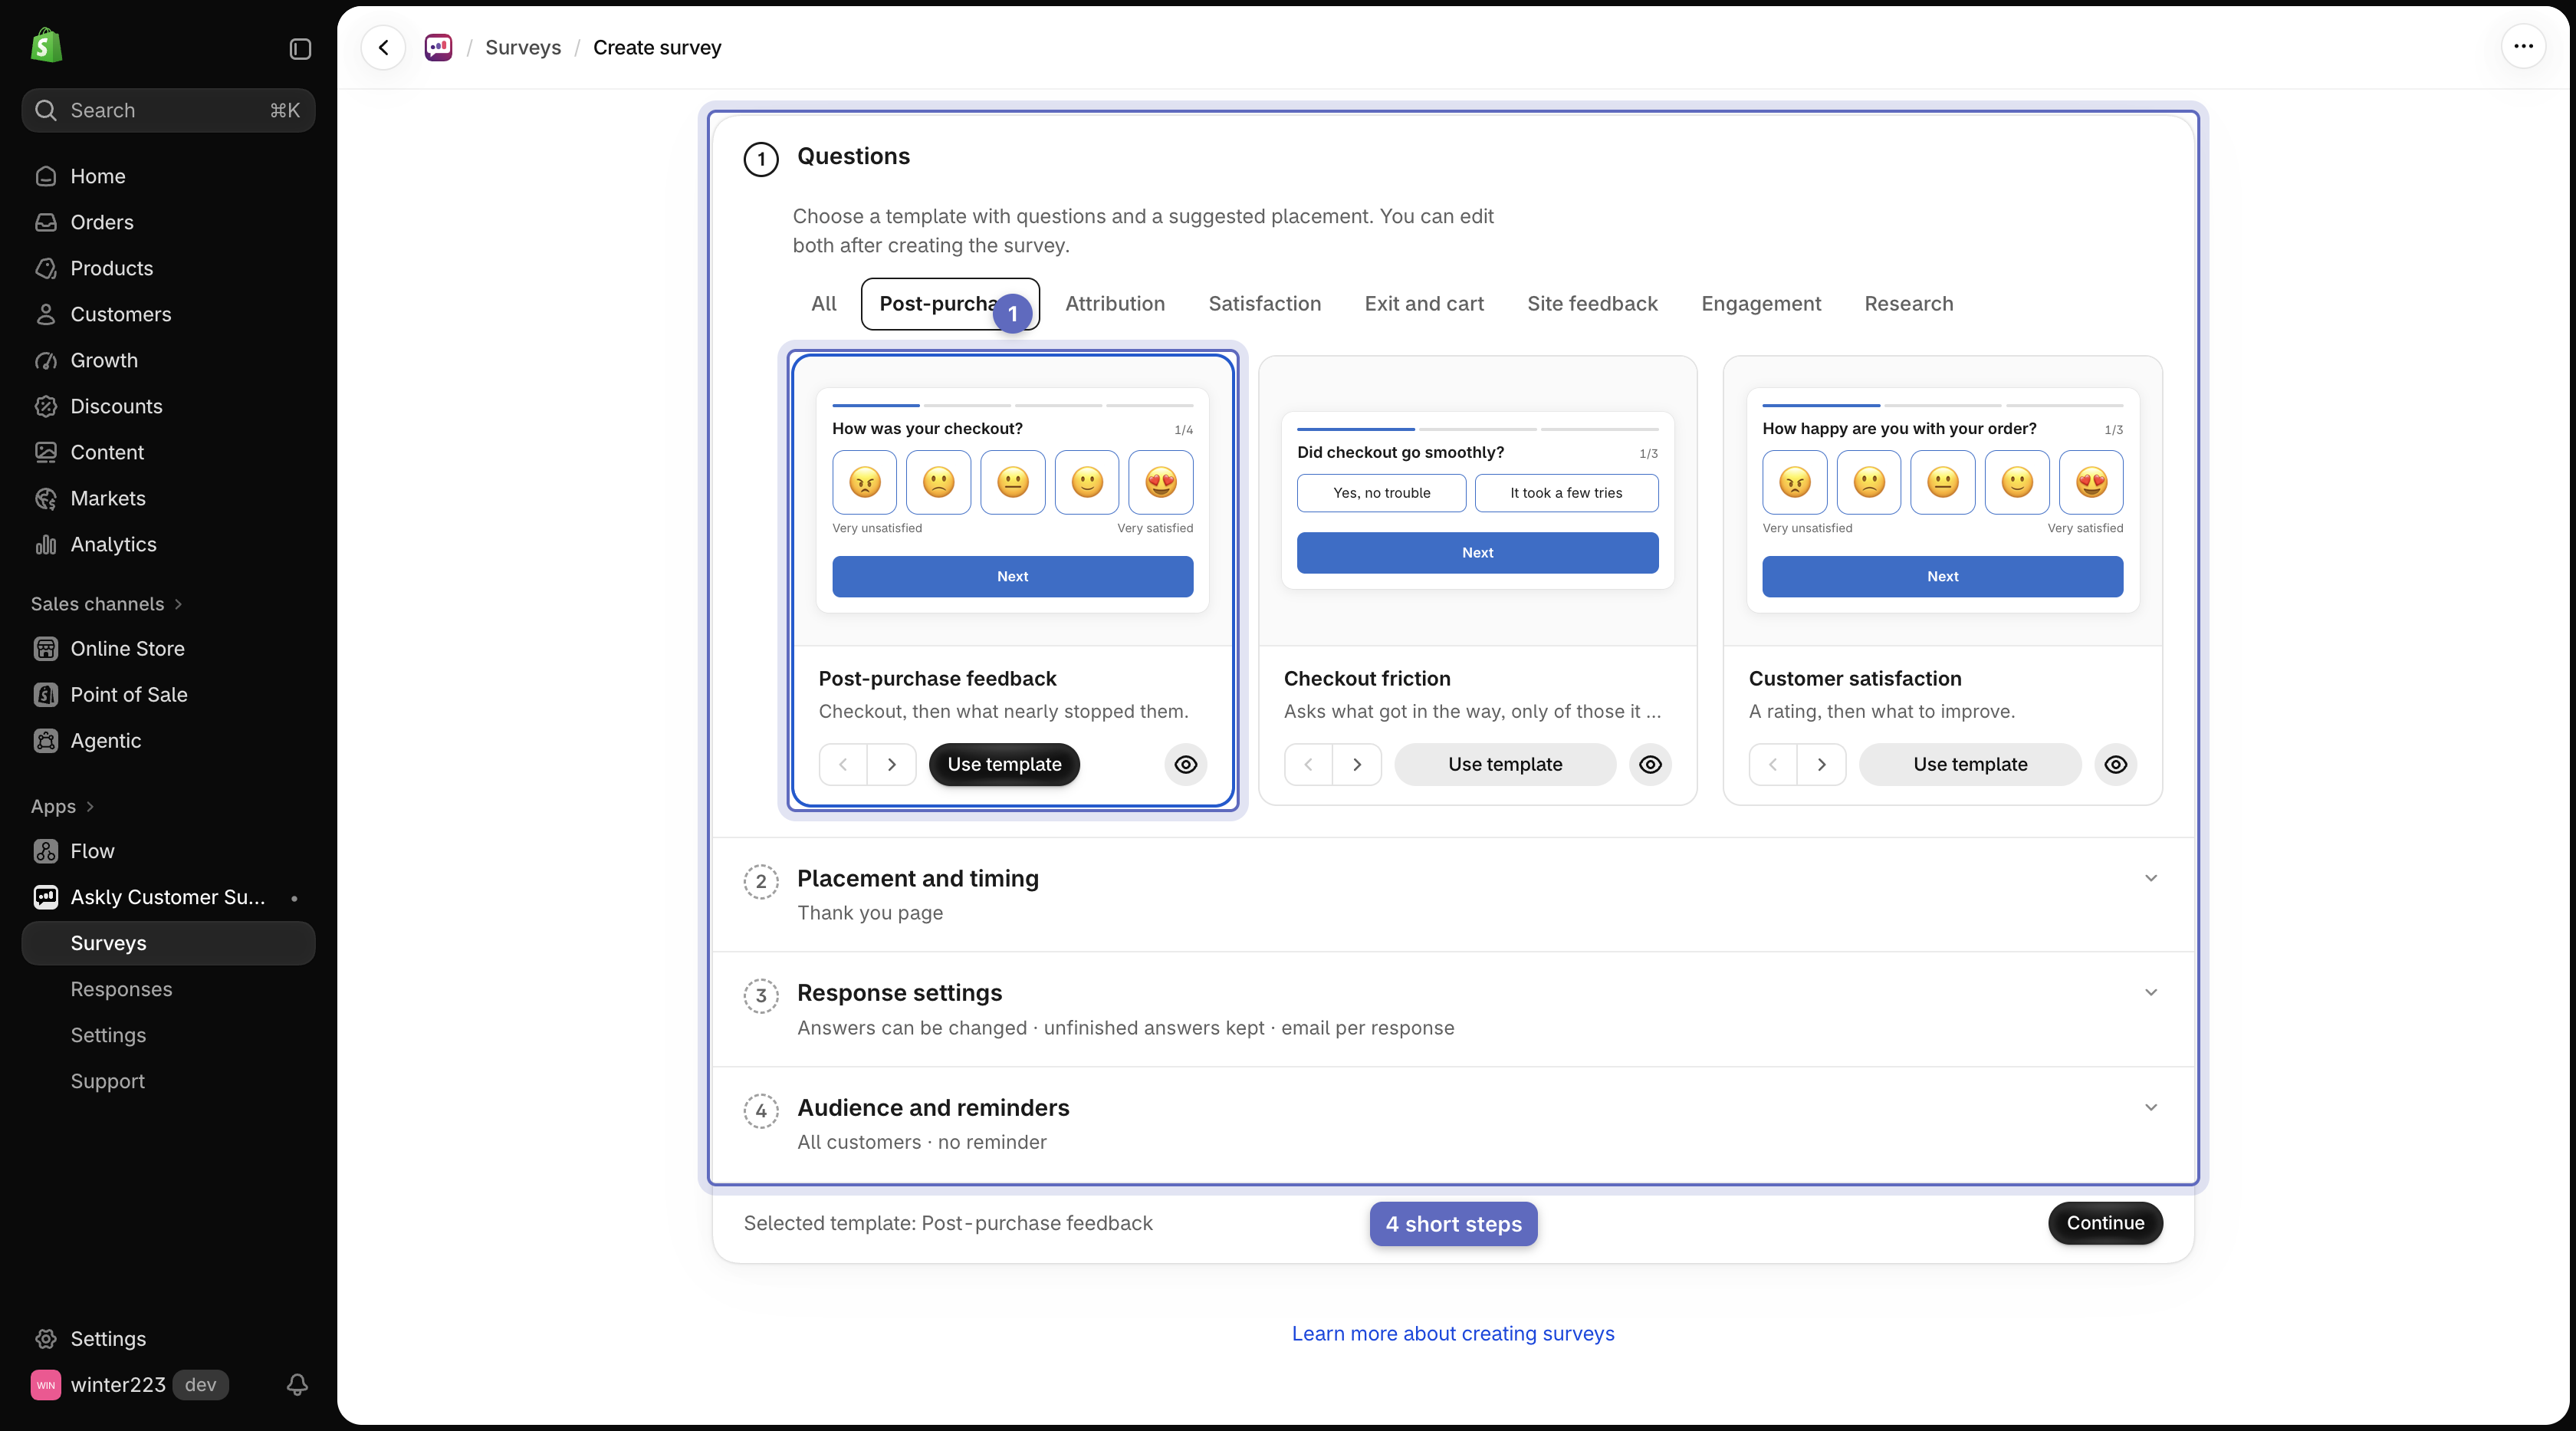Click Use template for Customer satisfaction
The width and height of the screenshot is (2576, 1431).
(x=1970, y=764)
